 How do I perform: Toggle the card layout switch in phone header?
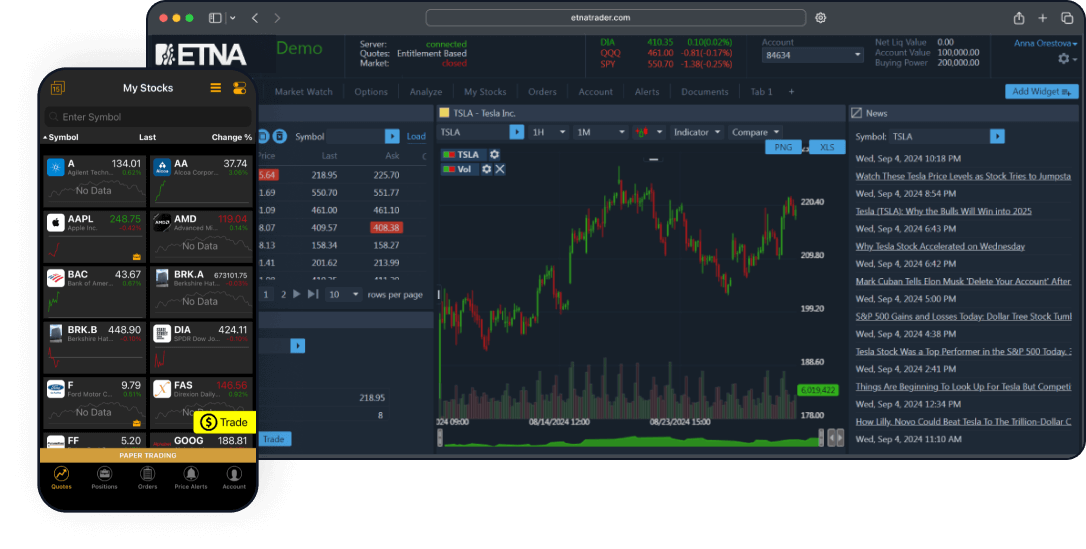[240, 88]
